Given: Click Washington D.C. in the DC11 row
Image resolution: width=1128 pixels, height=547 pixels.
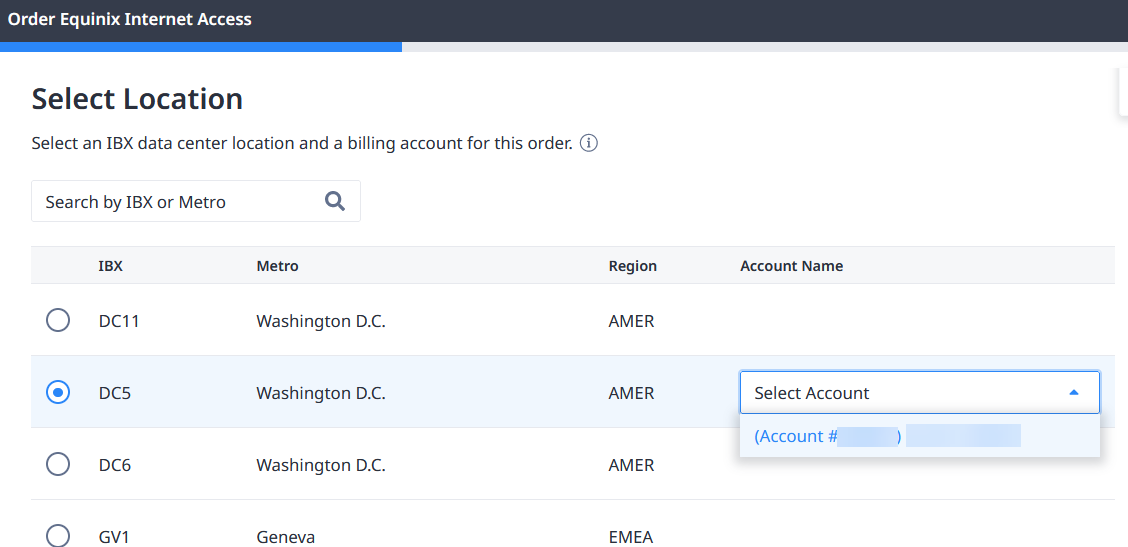Looking at the screenshot, I should pos(321,320).
